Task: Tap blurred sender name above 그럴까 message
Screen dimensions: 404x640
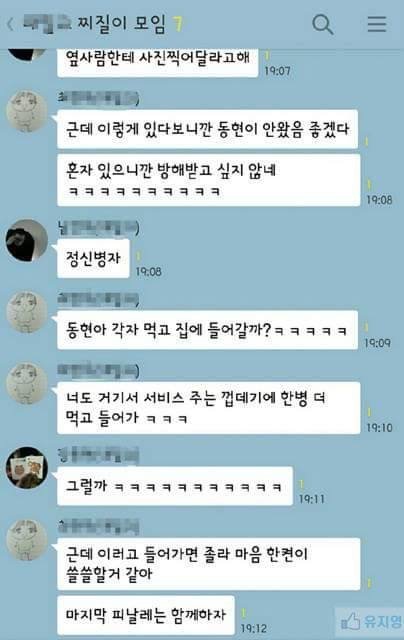Action: point(98,455)
